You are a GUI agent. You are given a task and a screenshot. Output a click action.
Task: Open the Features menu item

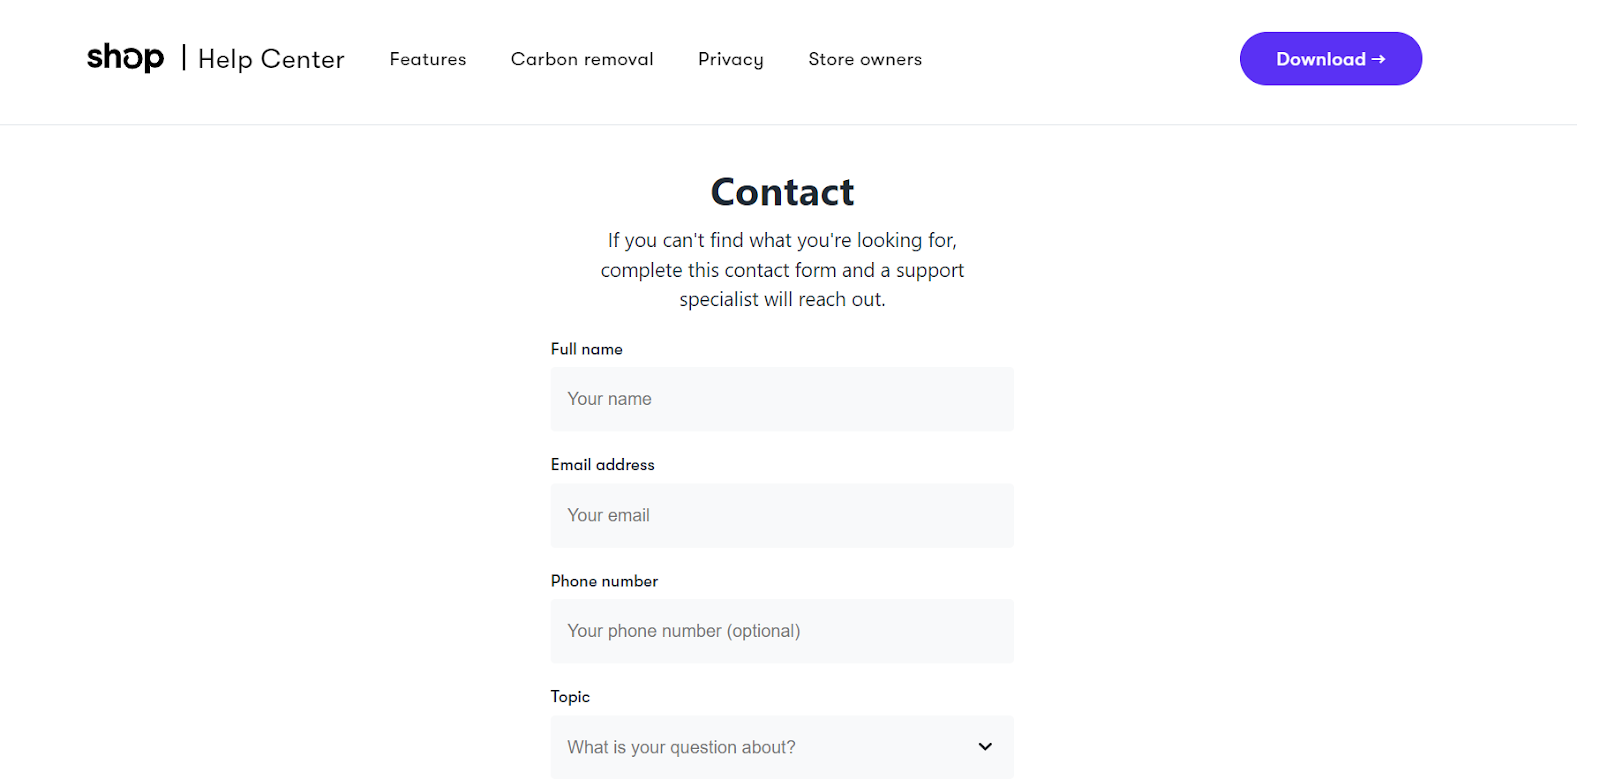[x=428, y=59]
